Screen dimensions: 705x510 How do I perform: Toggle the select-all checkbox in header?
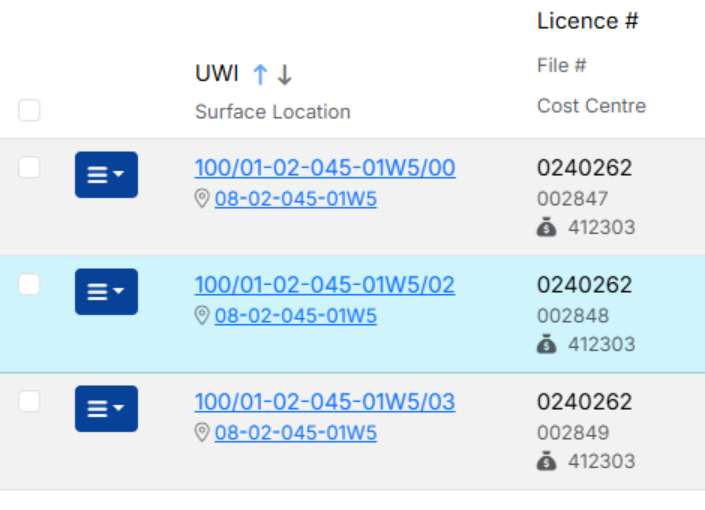pyautogui.click(x=29, y=111)
